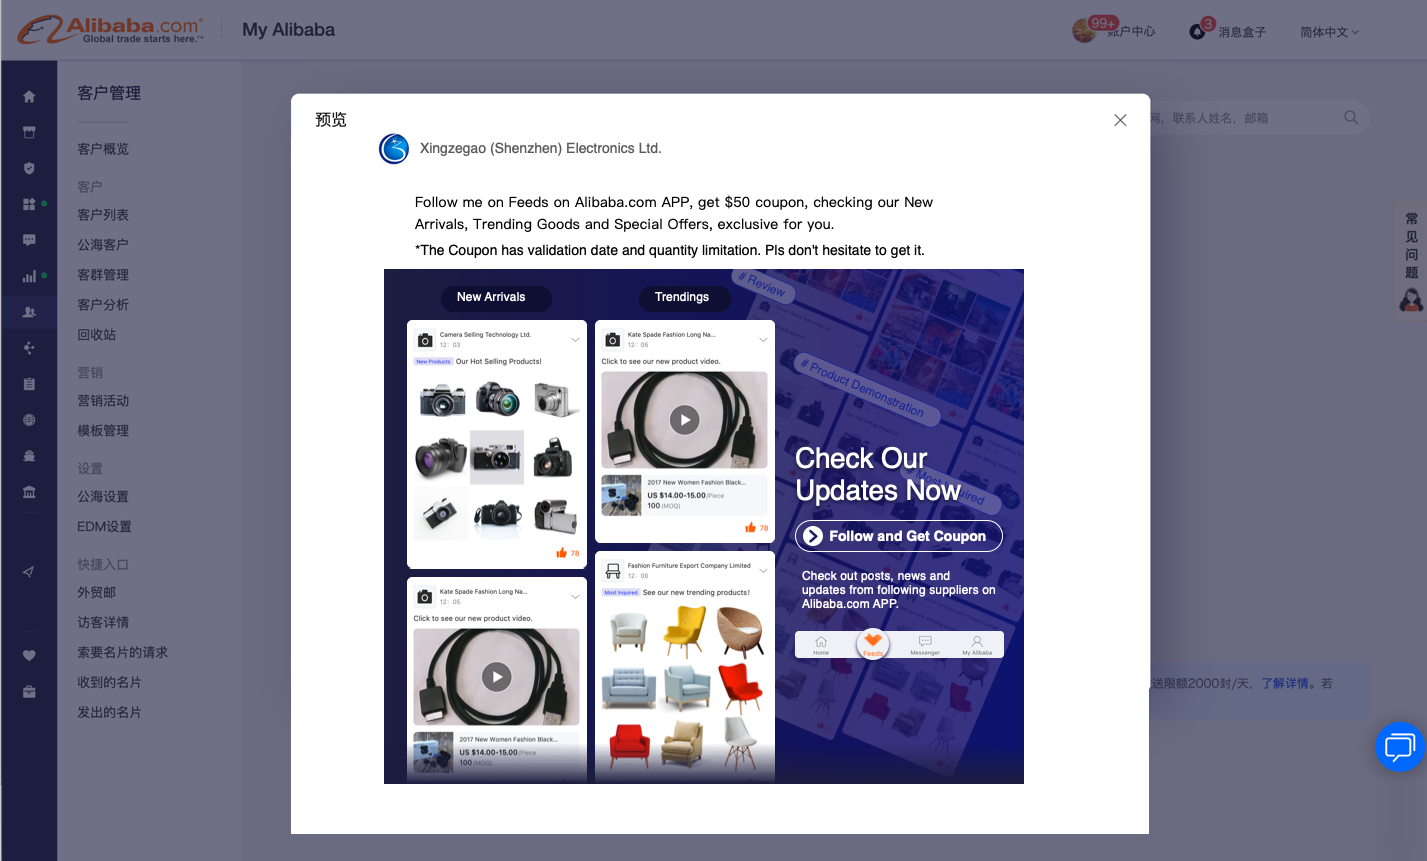Image resolution: width=1427 pixels, height=861 pixels.
Task: Click the 'Check Our Updates Now' headline
Action: coord(878,474)
